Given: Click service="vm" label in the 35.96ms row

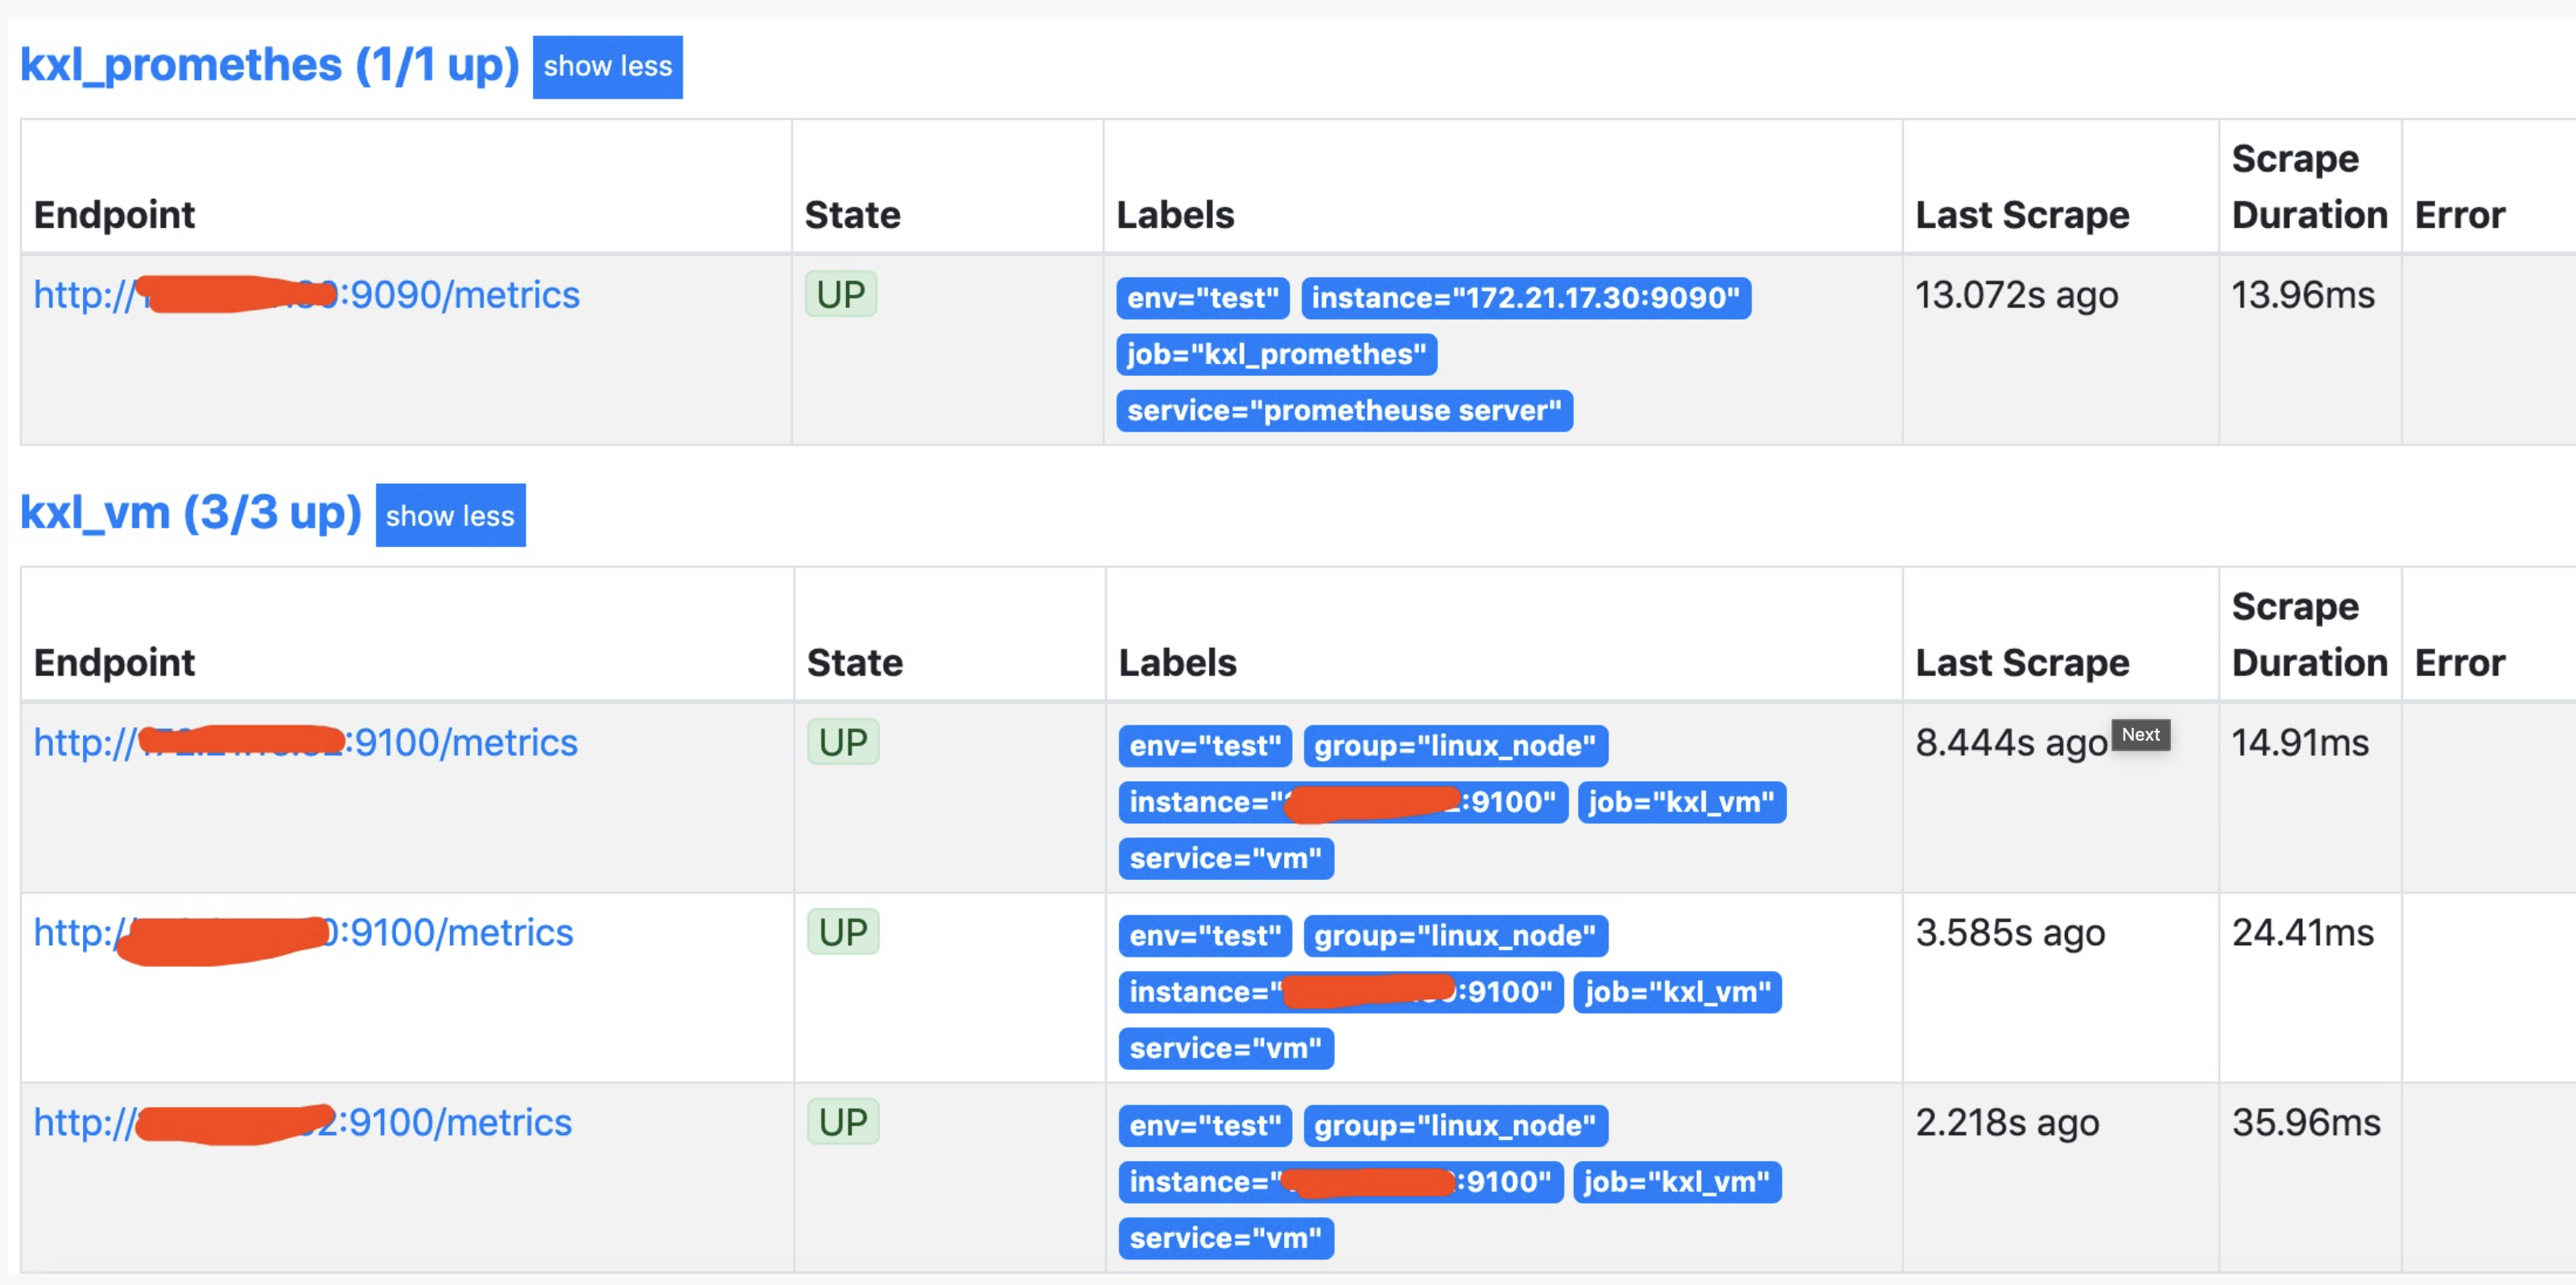Looking at the screenshot, I should pyautogui.click(x=1225, y=1238).
